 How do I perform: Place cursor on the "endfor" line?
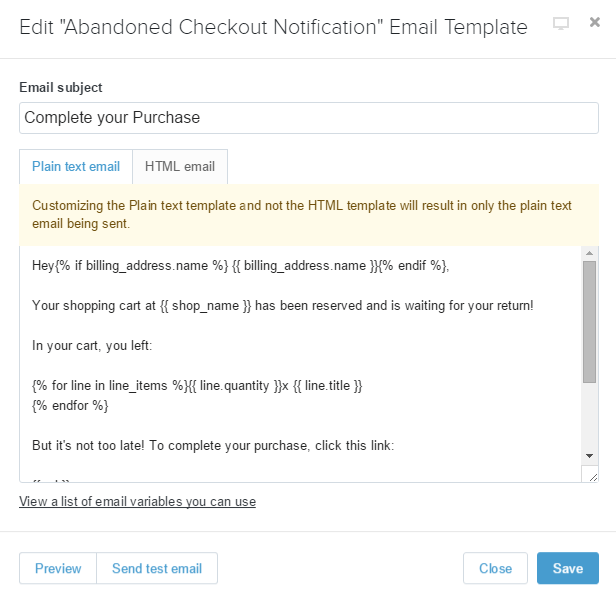[70, 405]
